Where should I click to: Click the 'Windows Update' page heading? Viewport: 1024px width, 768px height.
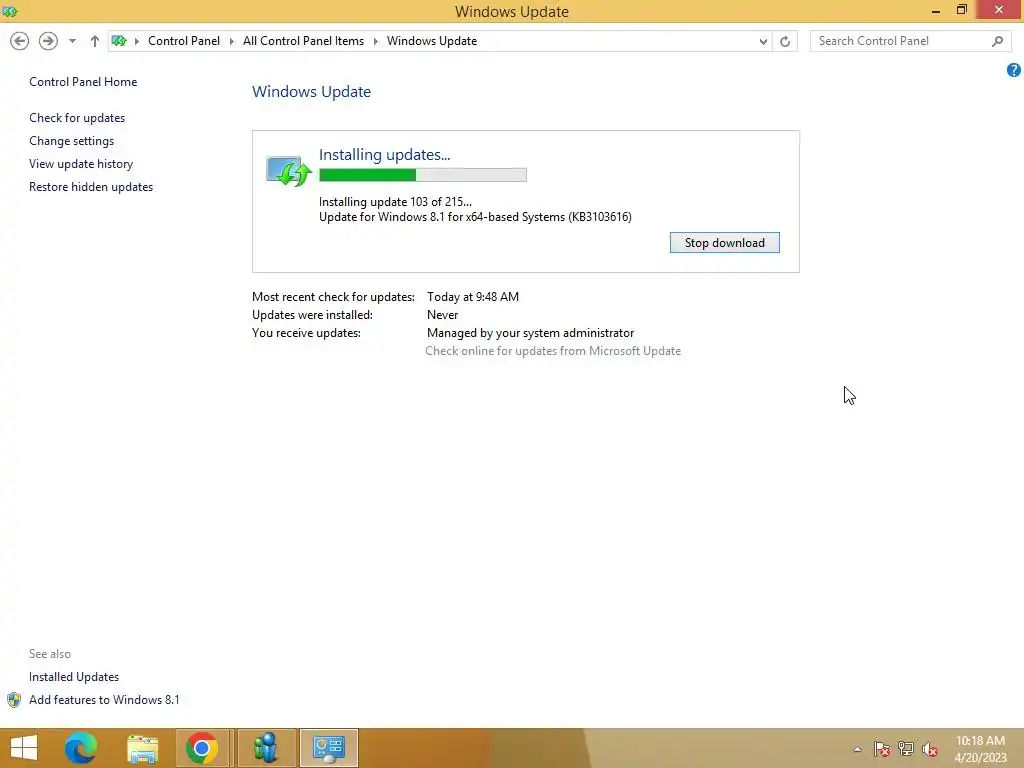click(x=312, y=91)
